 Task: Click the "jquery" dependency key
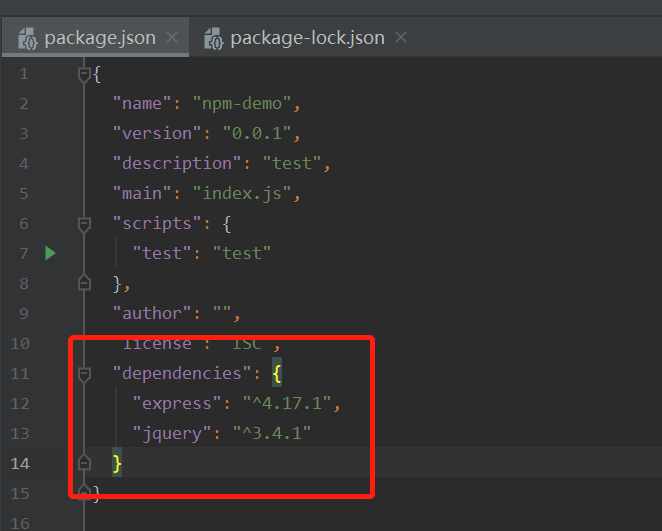tap(171, 433)
